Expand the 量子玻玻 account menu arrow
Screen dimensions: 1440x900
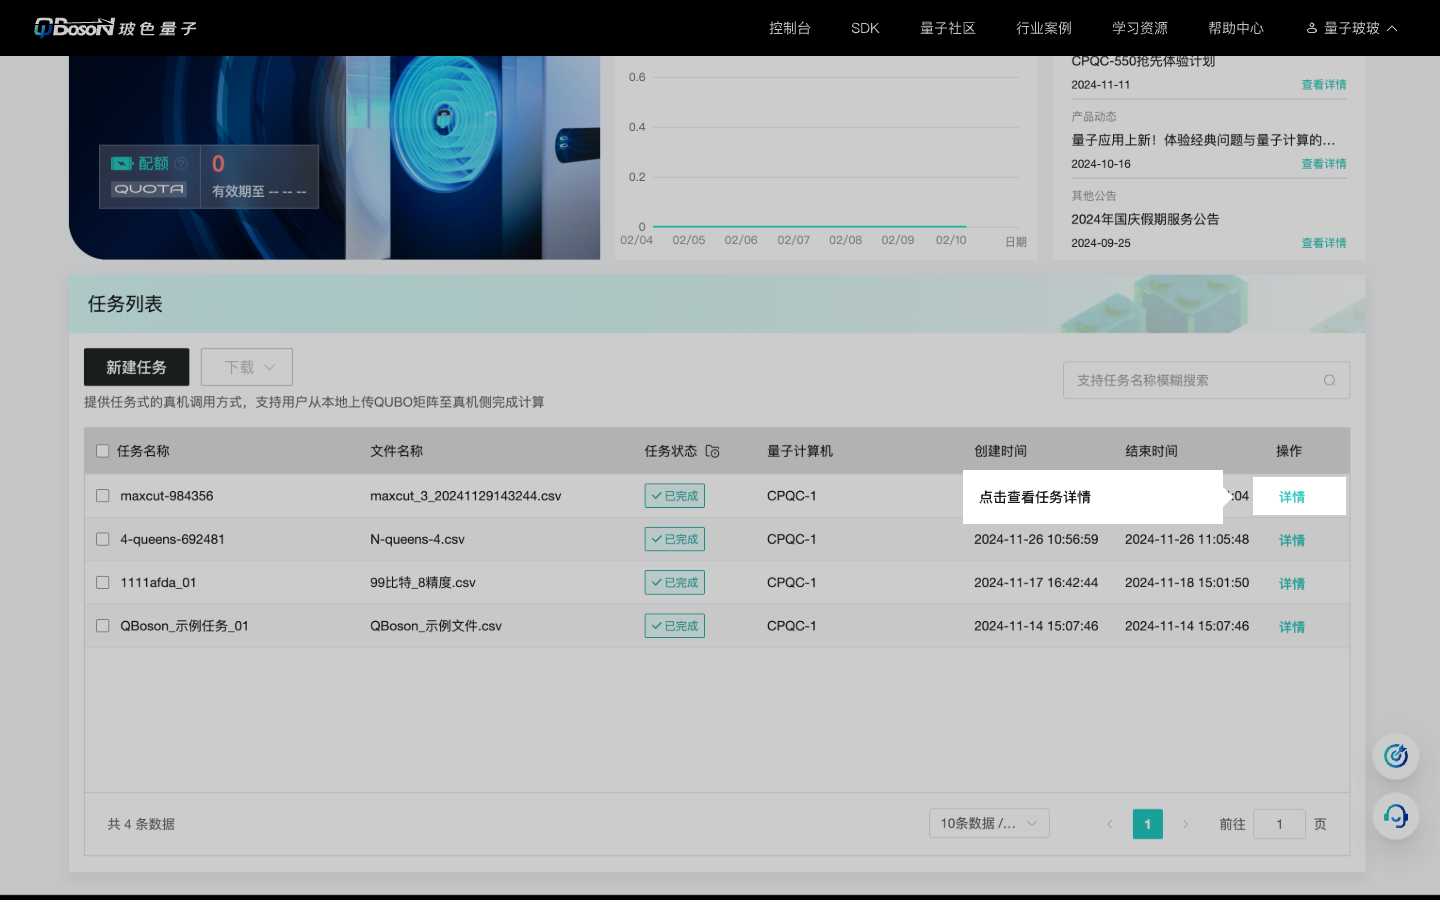coord(1392,28)
